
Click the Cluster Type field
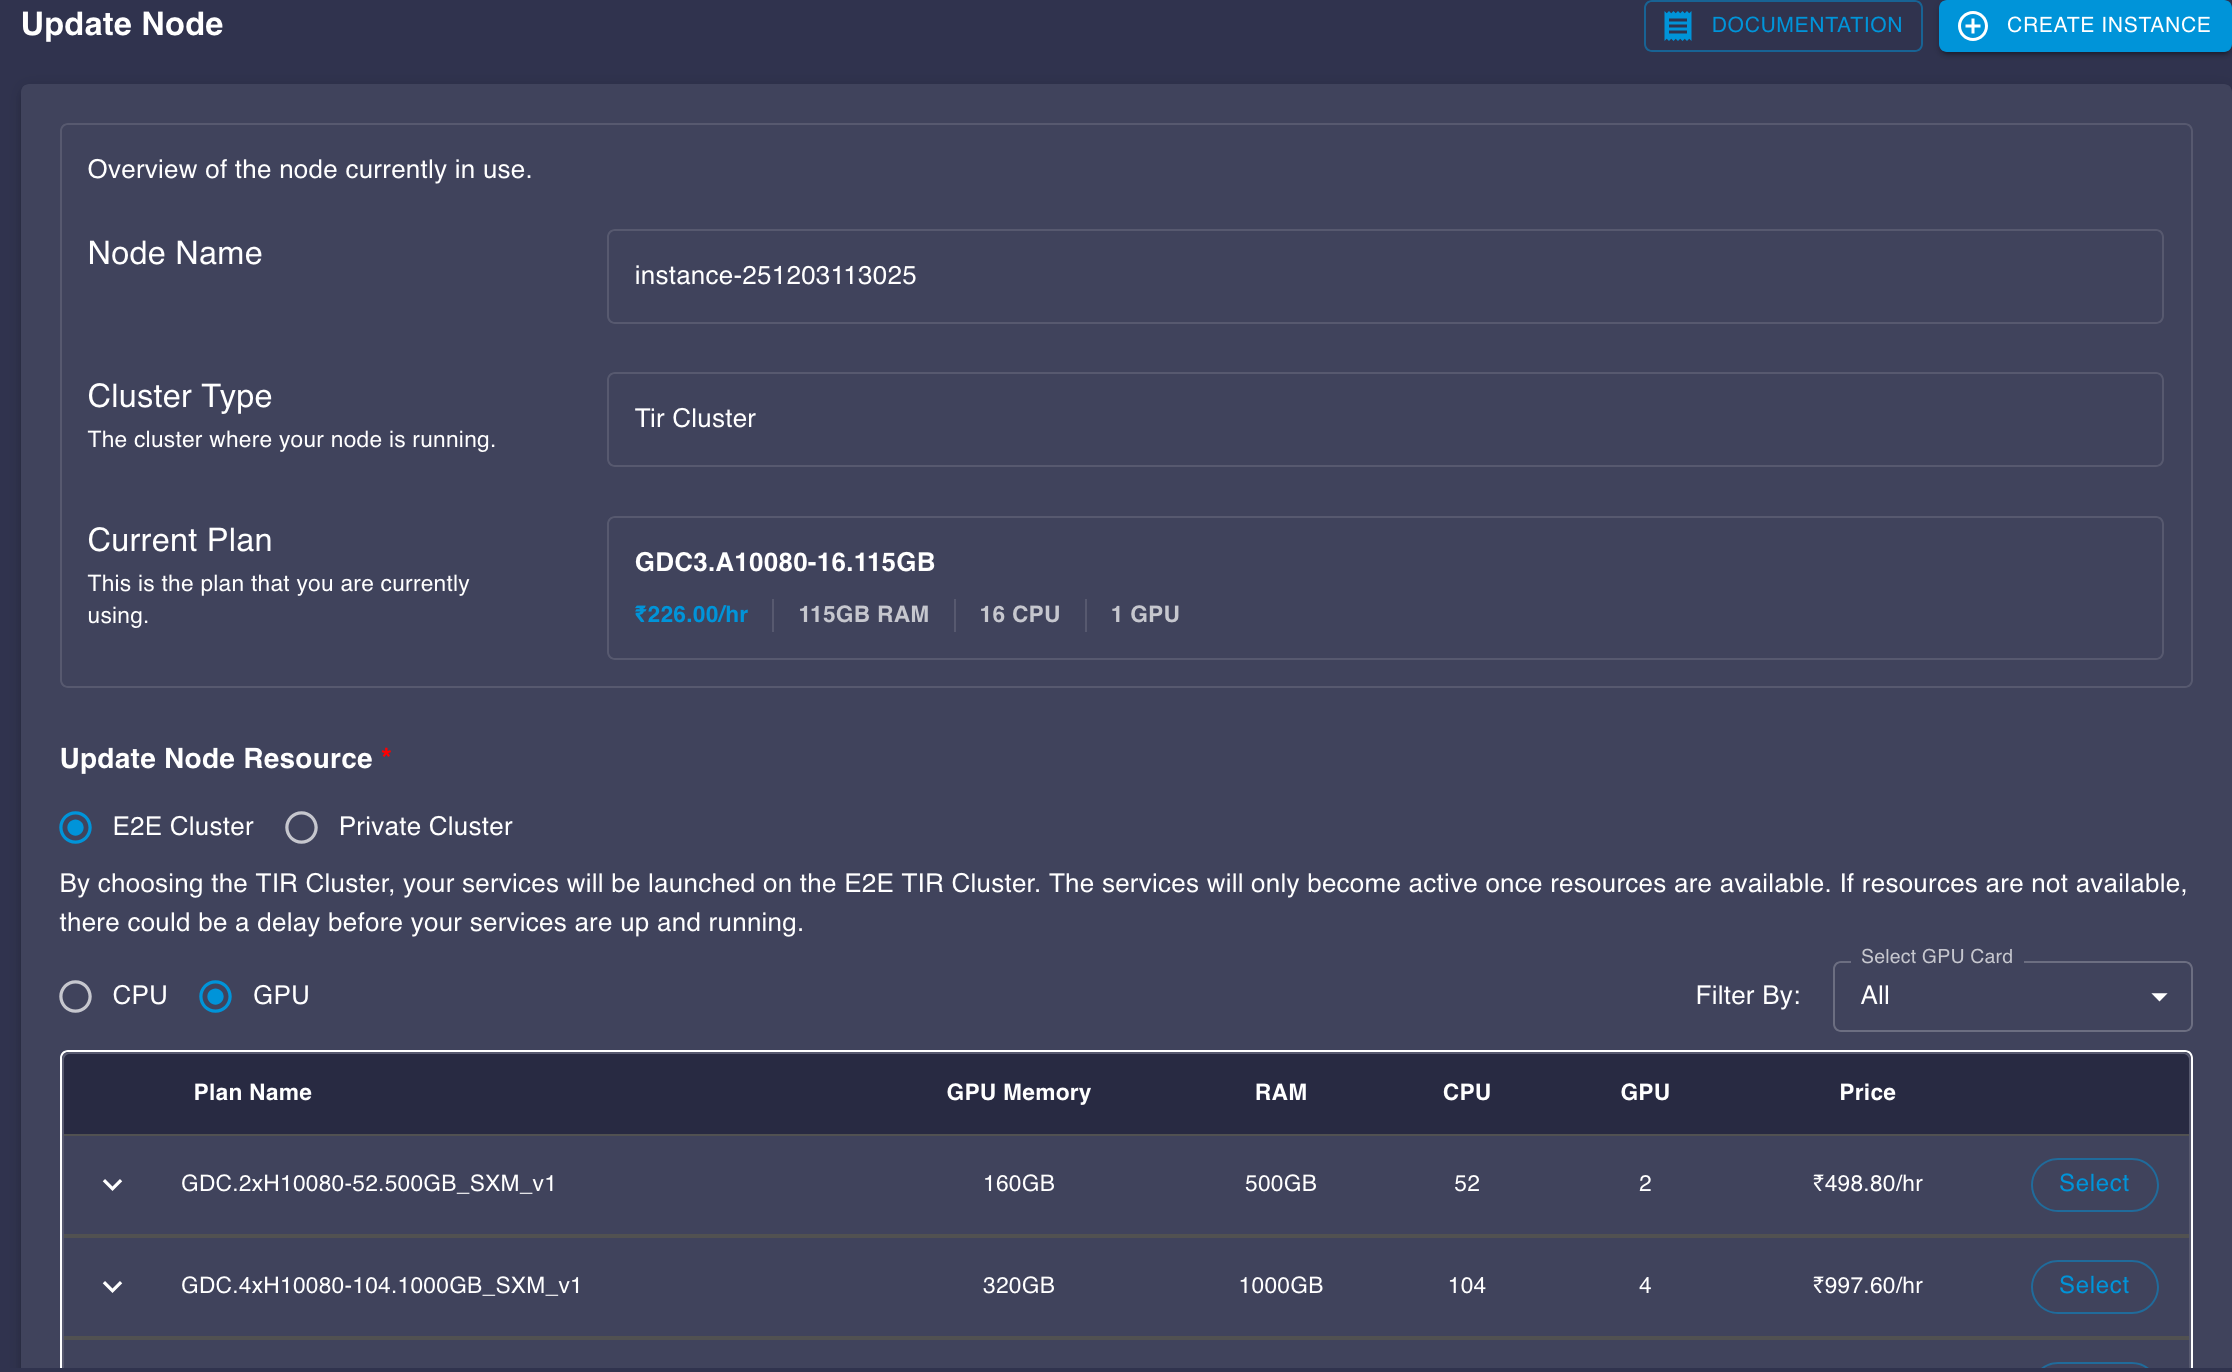point(1384,419)
